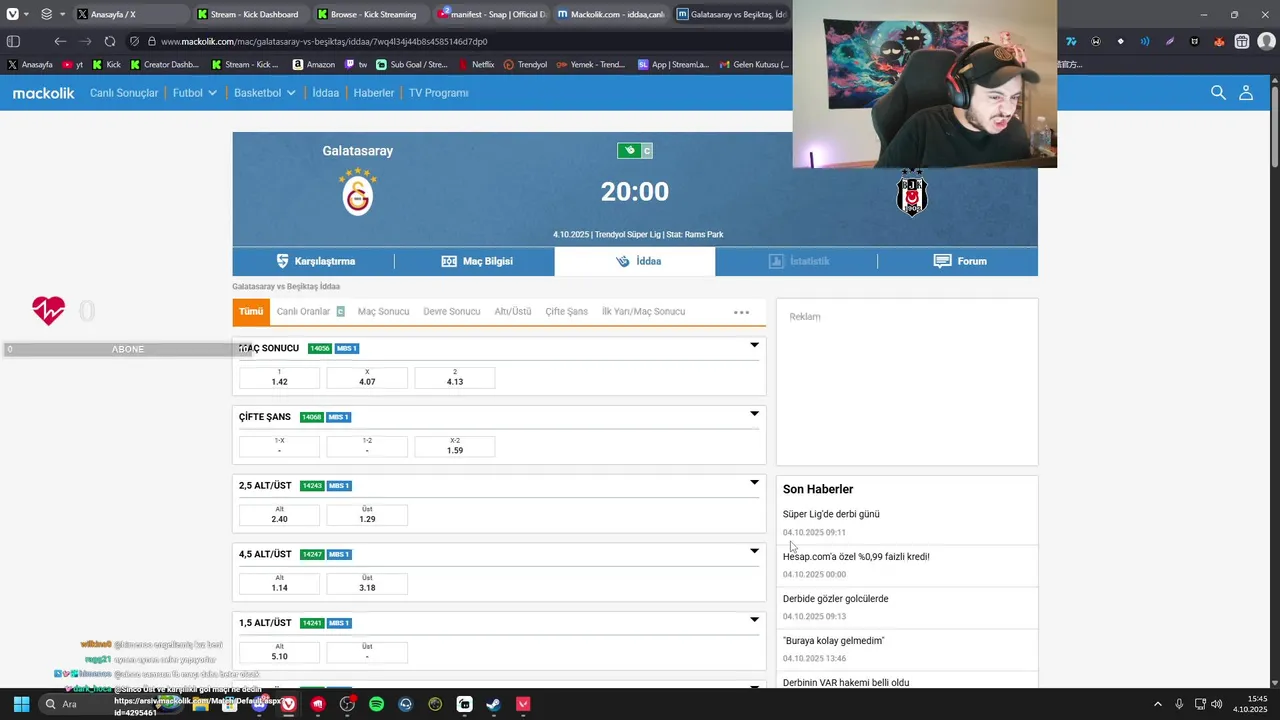Open the yt YouTube bookmark
This screenshot has width=1280, height=720.
pos(73,64)
